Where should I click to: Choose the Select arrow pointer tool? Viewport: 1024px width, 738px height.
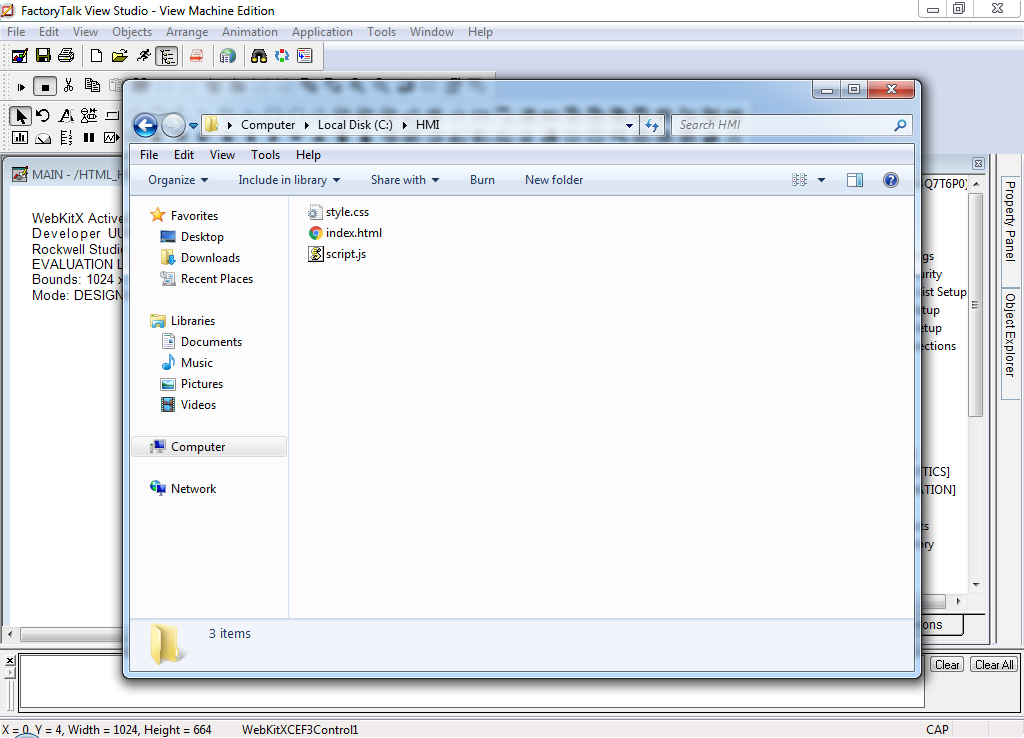point(20,116)
